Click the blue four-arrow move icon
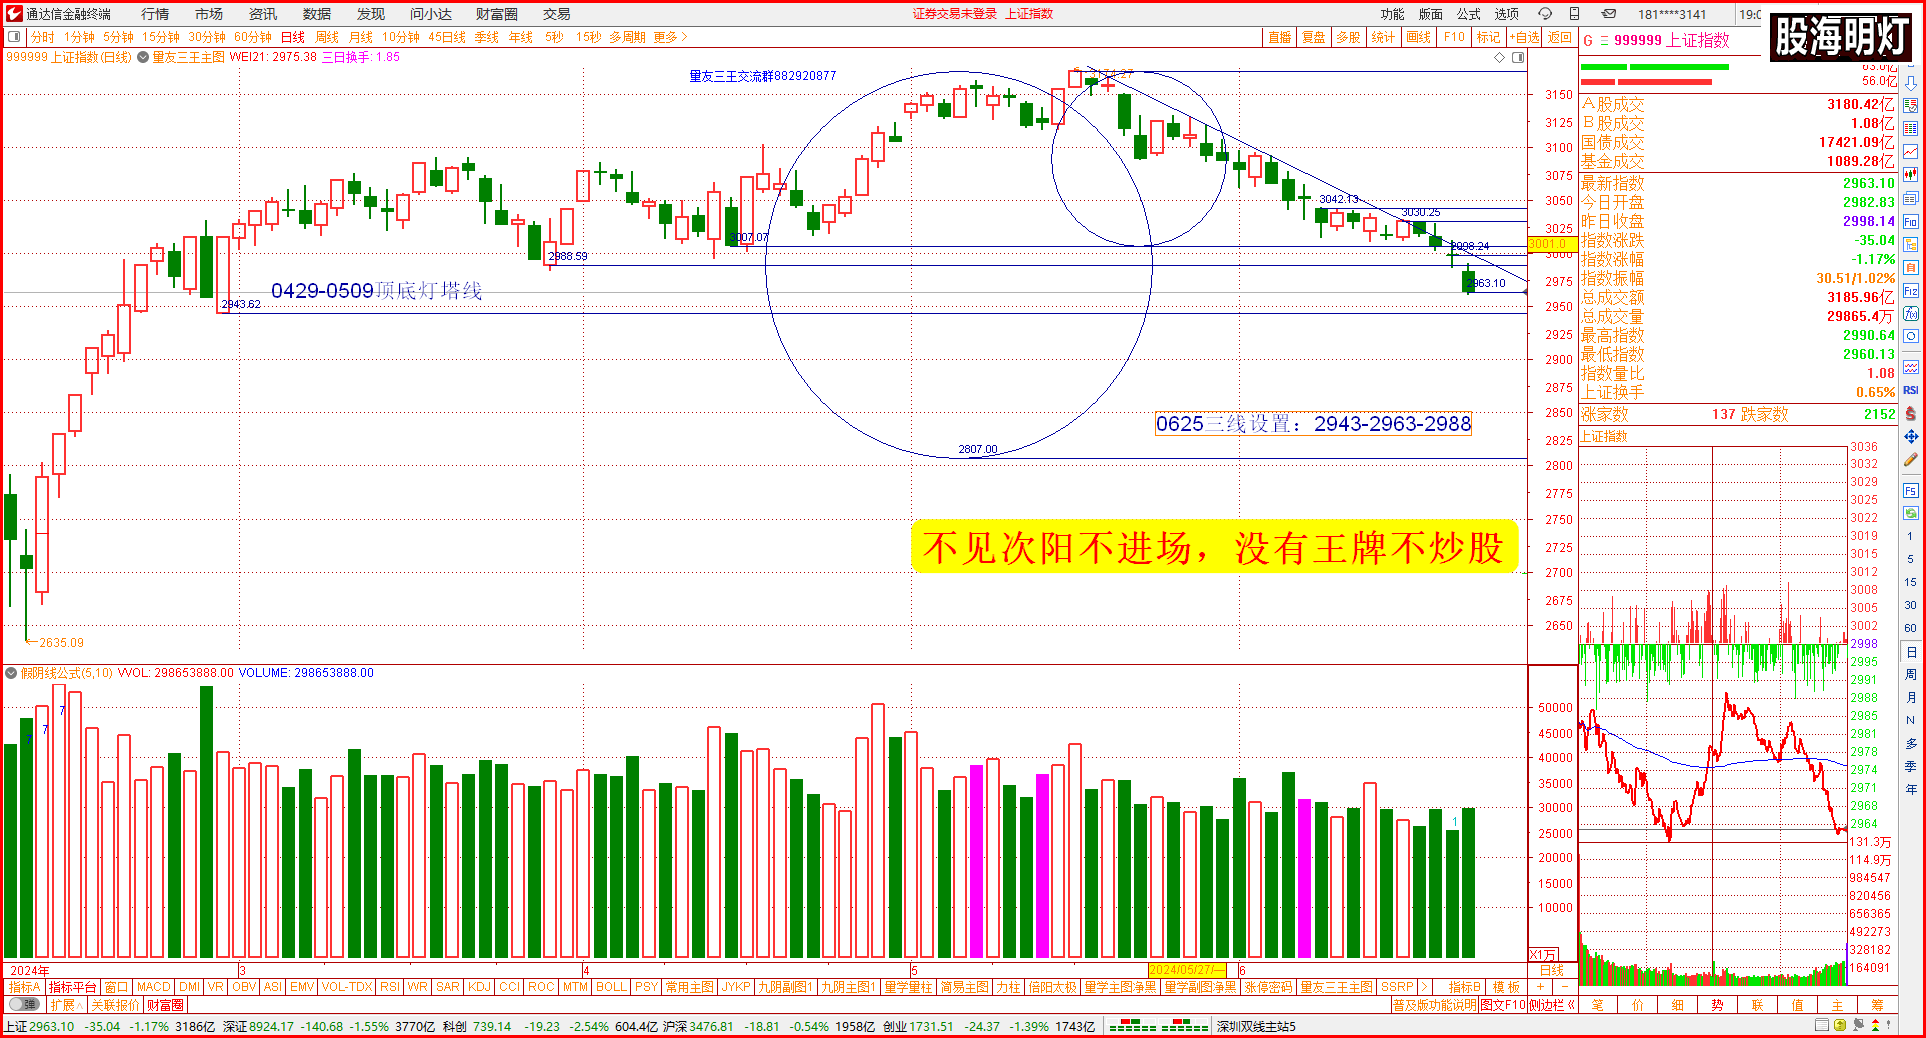This screenshot has width=1926, height=1038. click(x=1910, y=436)
